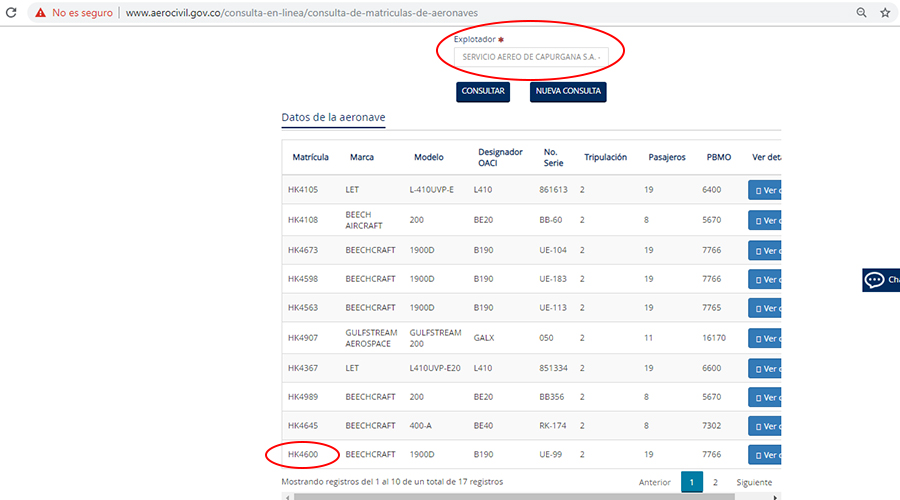900x500 pixels.
Task: View details for aircraft HK4989
Action: coord(765,397)
